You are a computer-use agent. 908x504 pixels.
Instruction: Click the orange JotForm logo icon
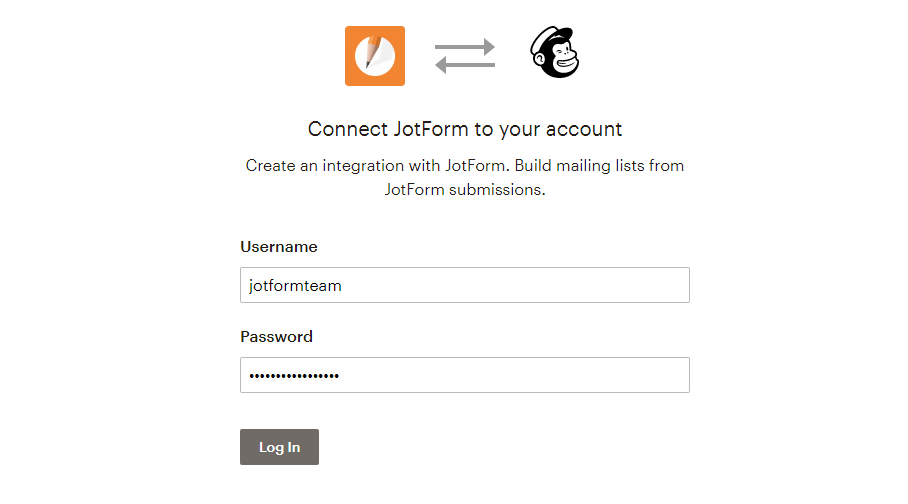[375, 56]
